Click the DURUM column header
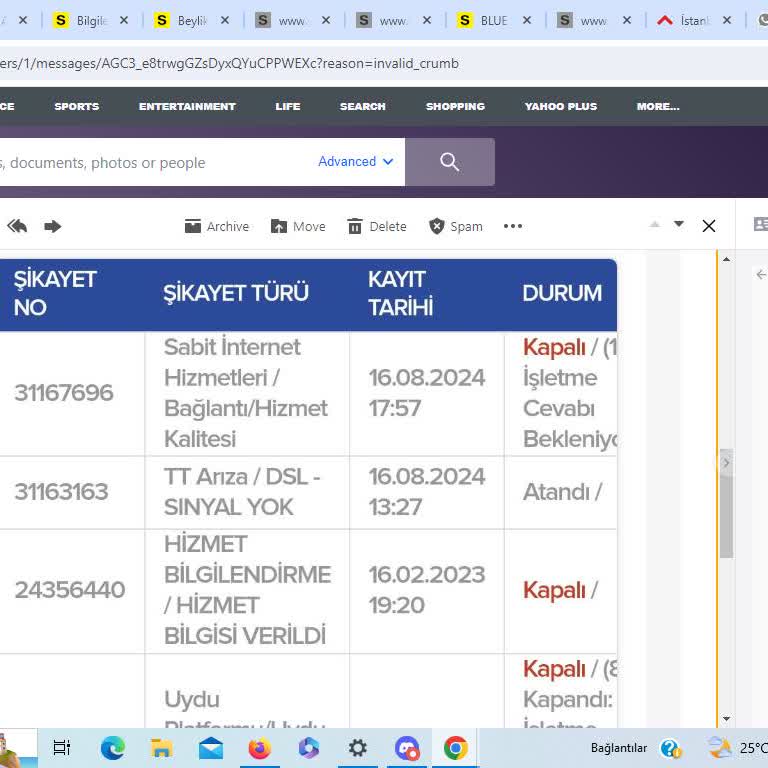The height and width of the screenshot is (768, 768). point(562,293)
